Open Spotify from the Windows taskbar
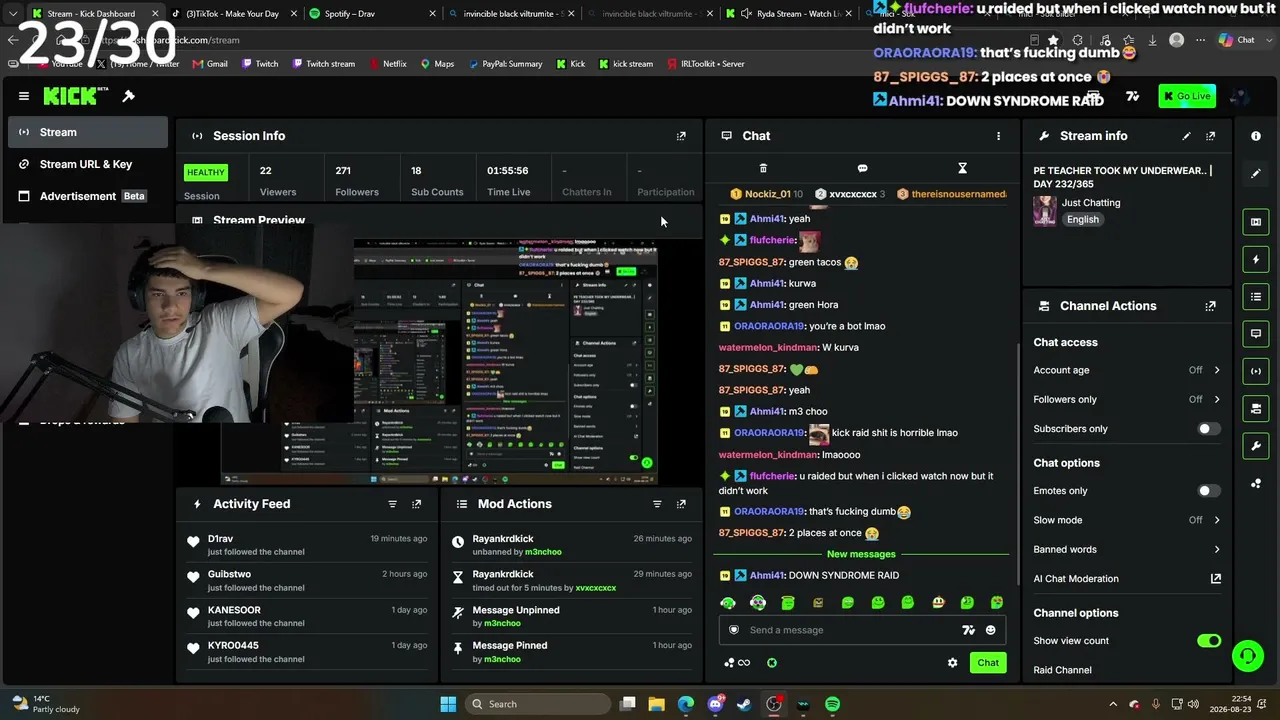 coord(832,704)
